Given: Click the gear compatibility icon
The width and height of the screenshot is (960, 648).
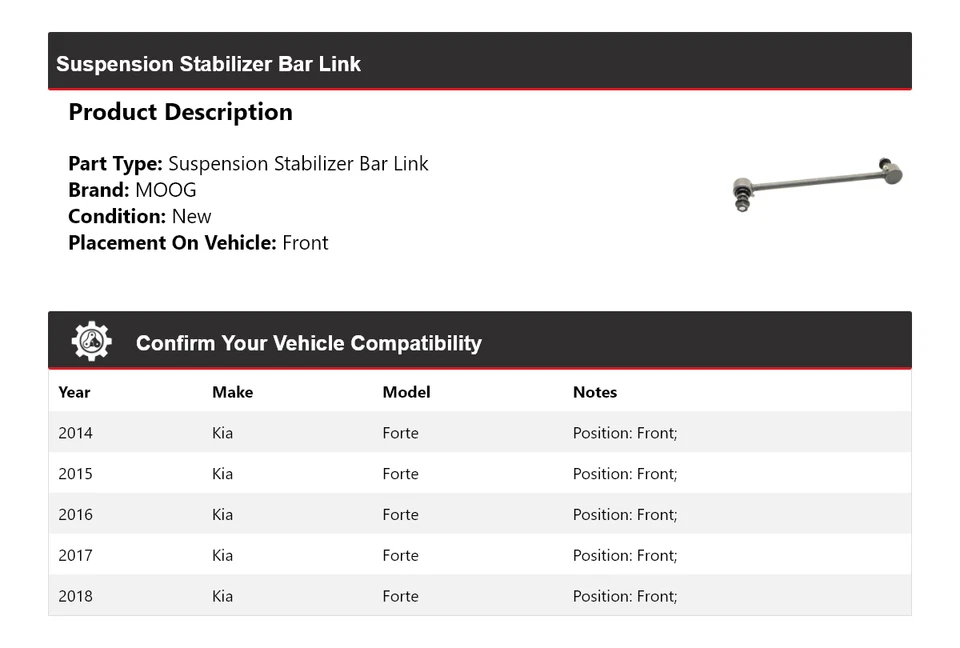Looking at the screenshot, I should tap(91, 342).
